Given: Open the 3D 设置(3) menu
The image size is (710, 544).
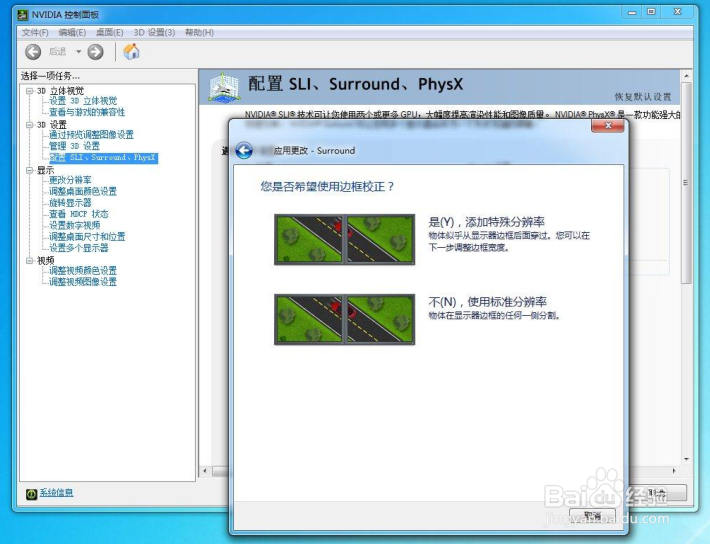Looking at the screenshot, I should click(154, 33).
